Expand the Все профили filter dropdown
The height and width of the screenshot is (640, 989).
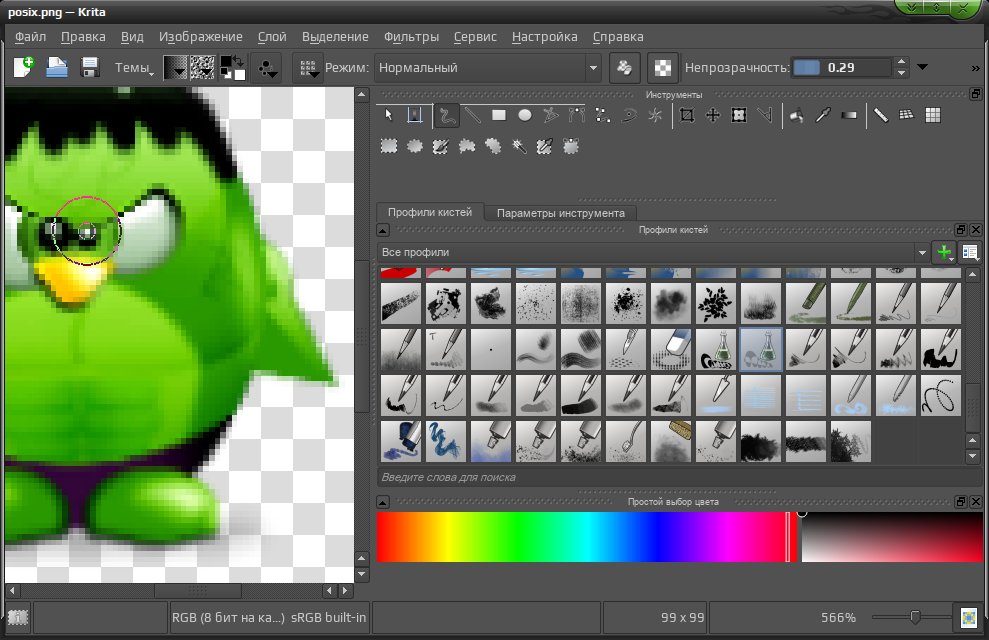tap(653, 252)
